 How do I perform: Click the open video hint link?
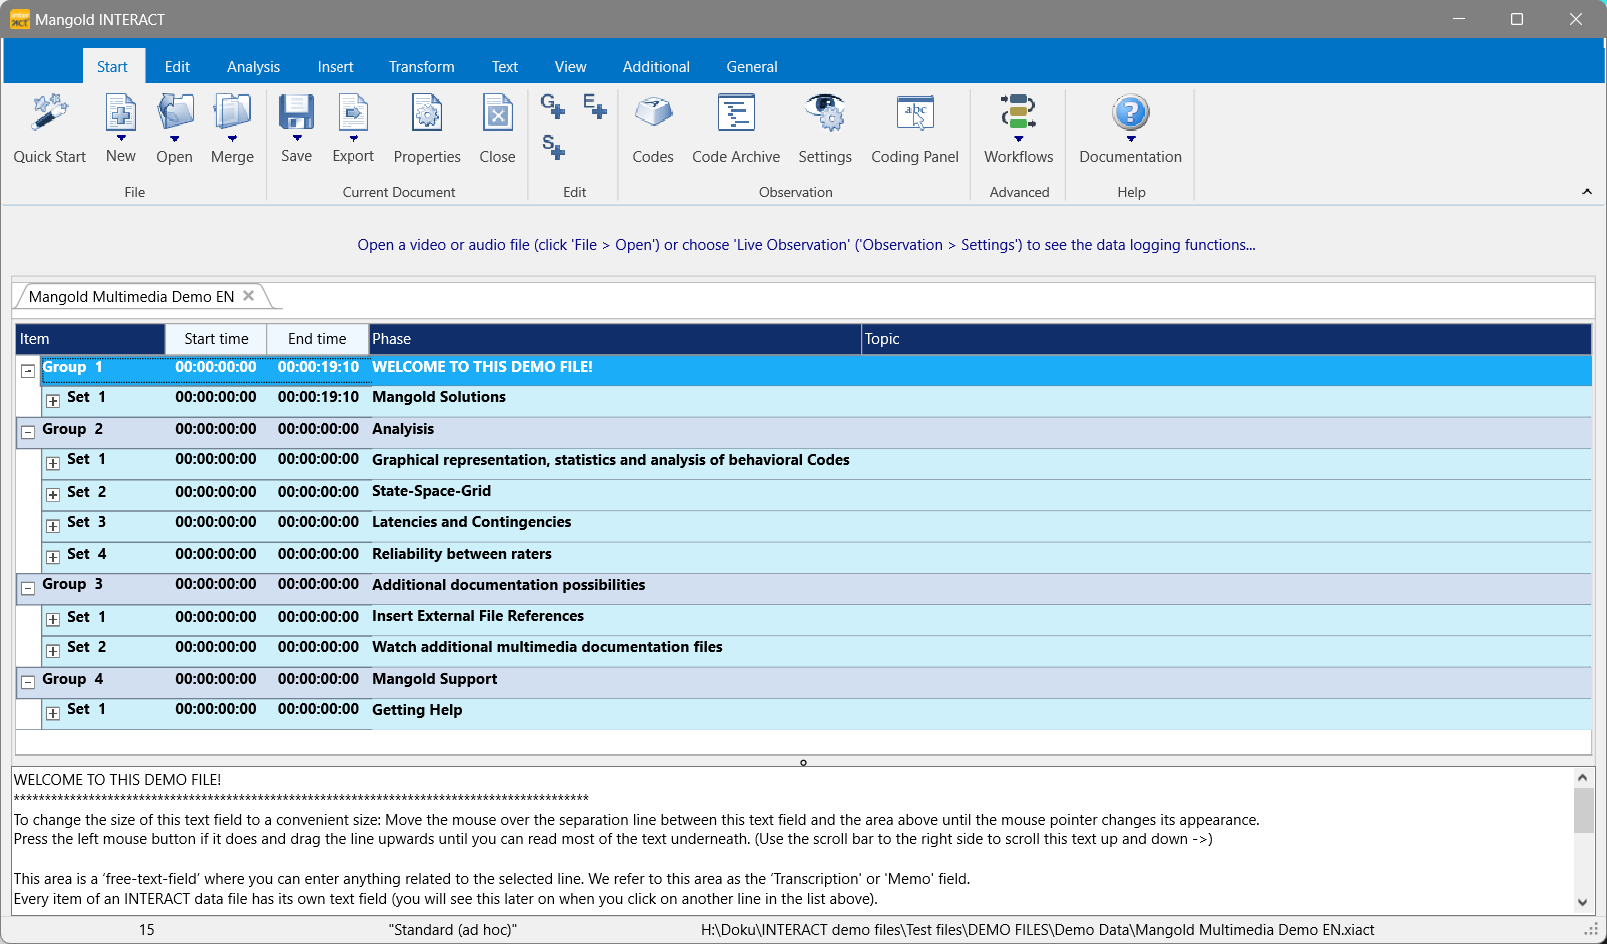806,245
